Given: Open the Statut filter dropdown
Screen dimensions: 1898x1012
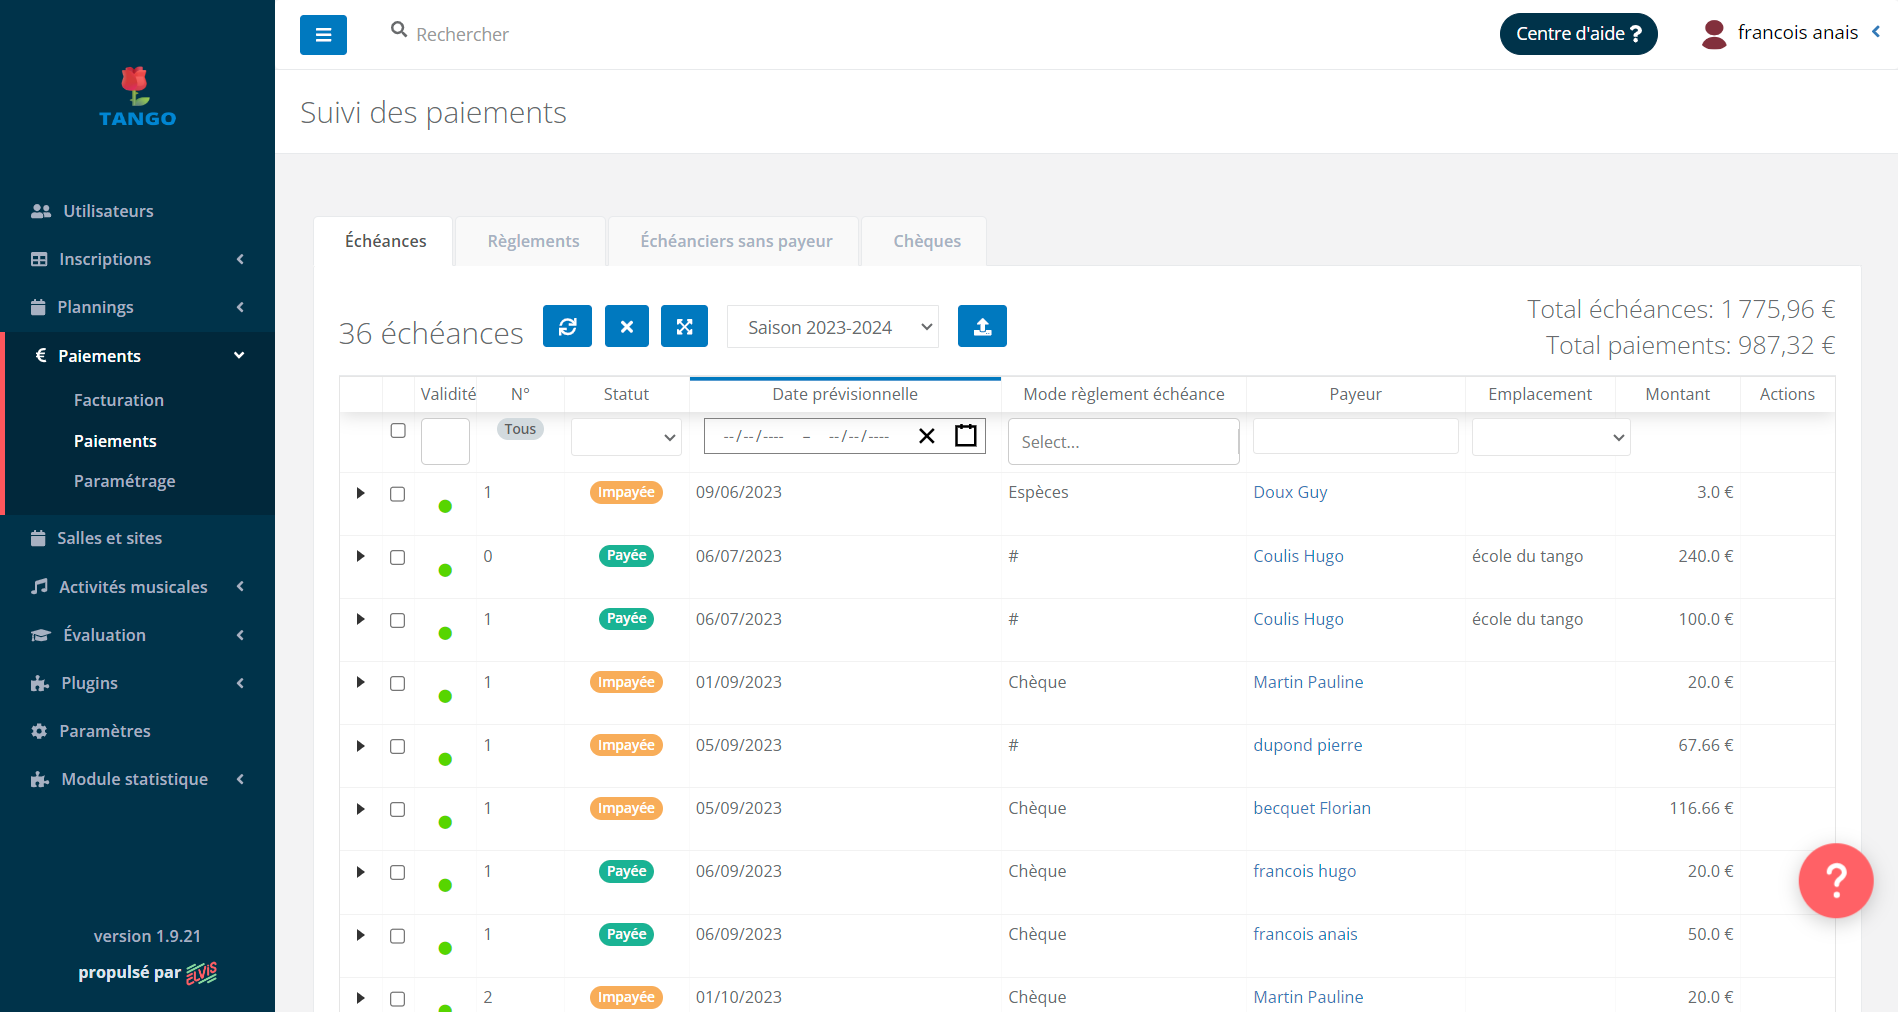Looking at the screenshot, I should [x=626, y=437].
